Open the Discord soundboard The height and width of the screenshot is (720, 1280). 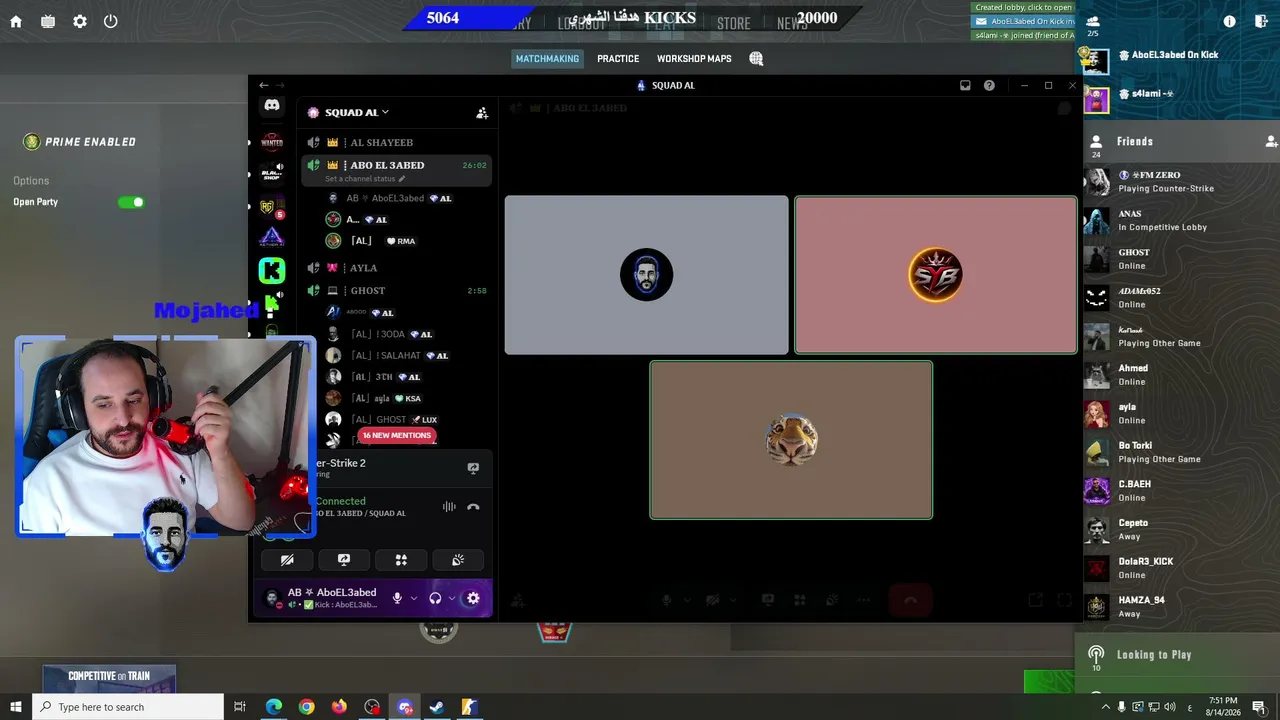point(458,560)
